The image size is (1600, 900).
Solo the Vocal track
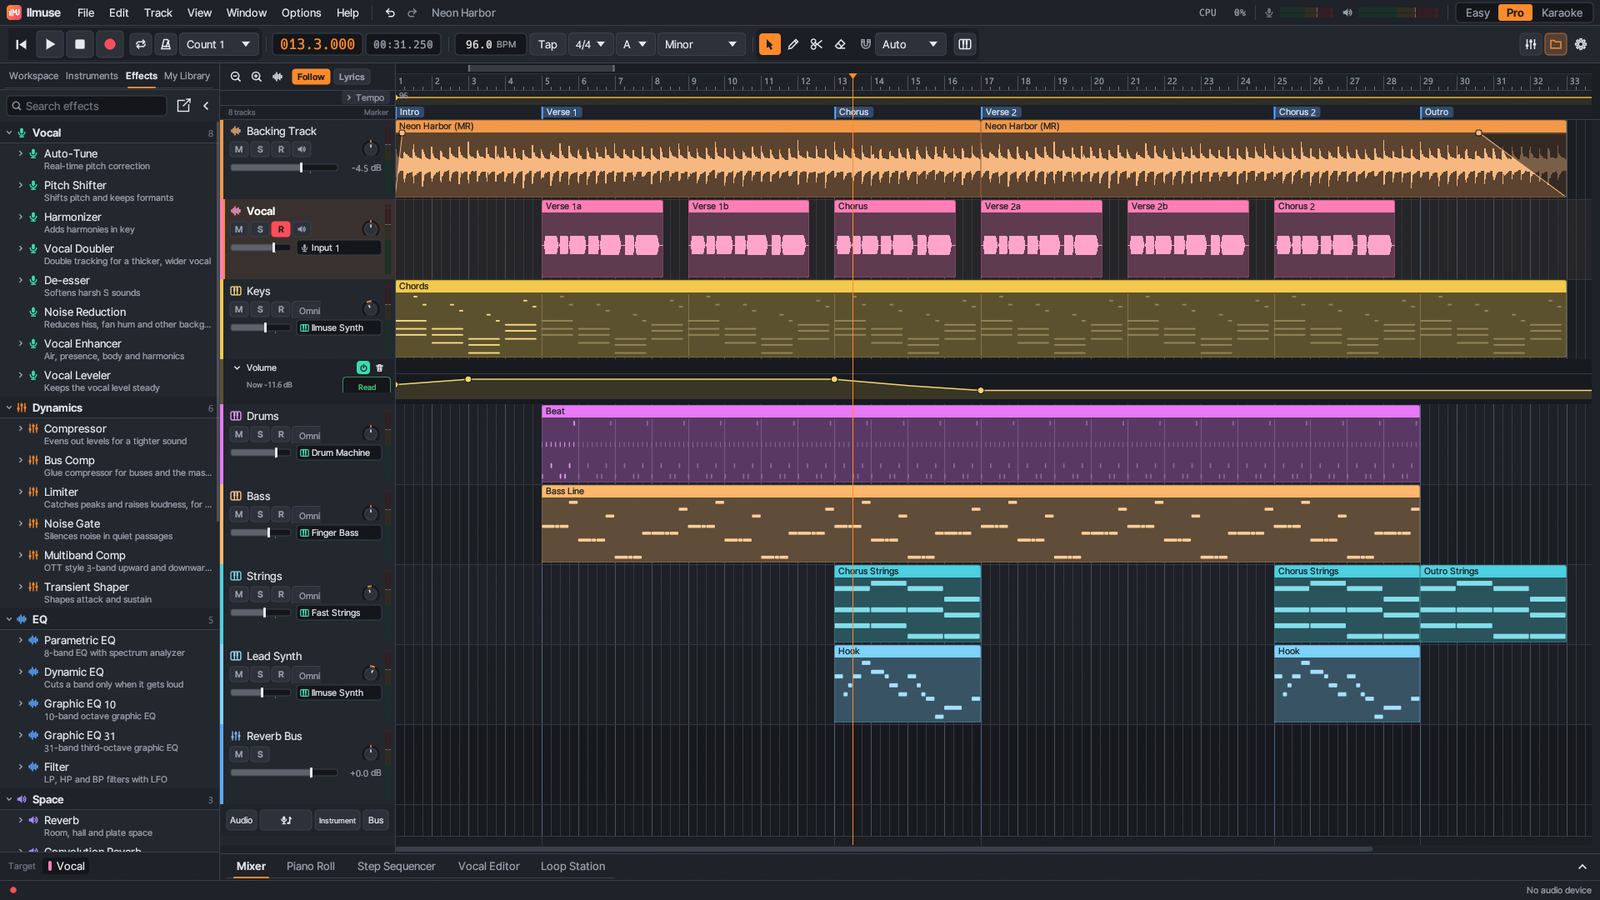260,229
